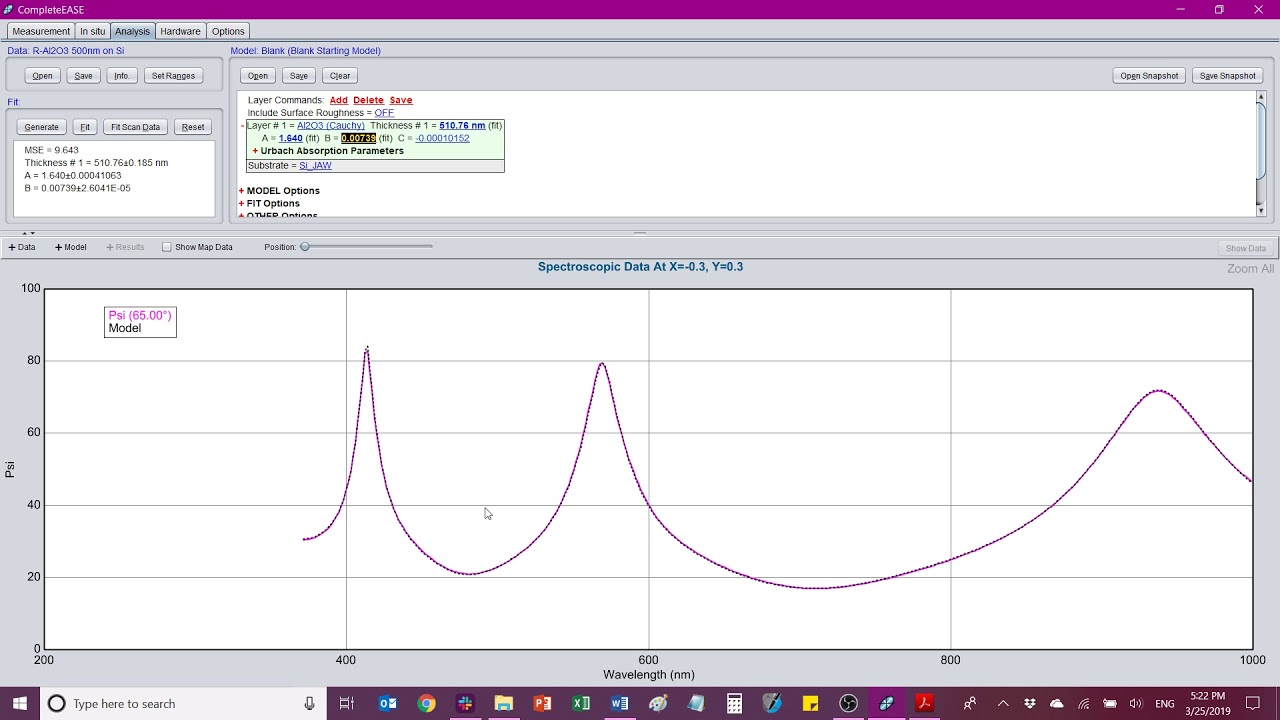The height and width of the screenshot is (720, 1280).
Task: Open the Options tab
Action: (x=228, y=31)
